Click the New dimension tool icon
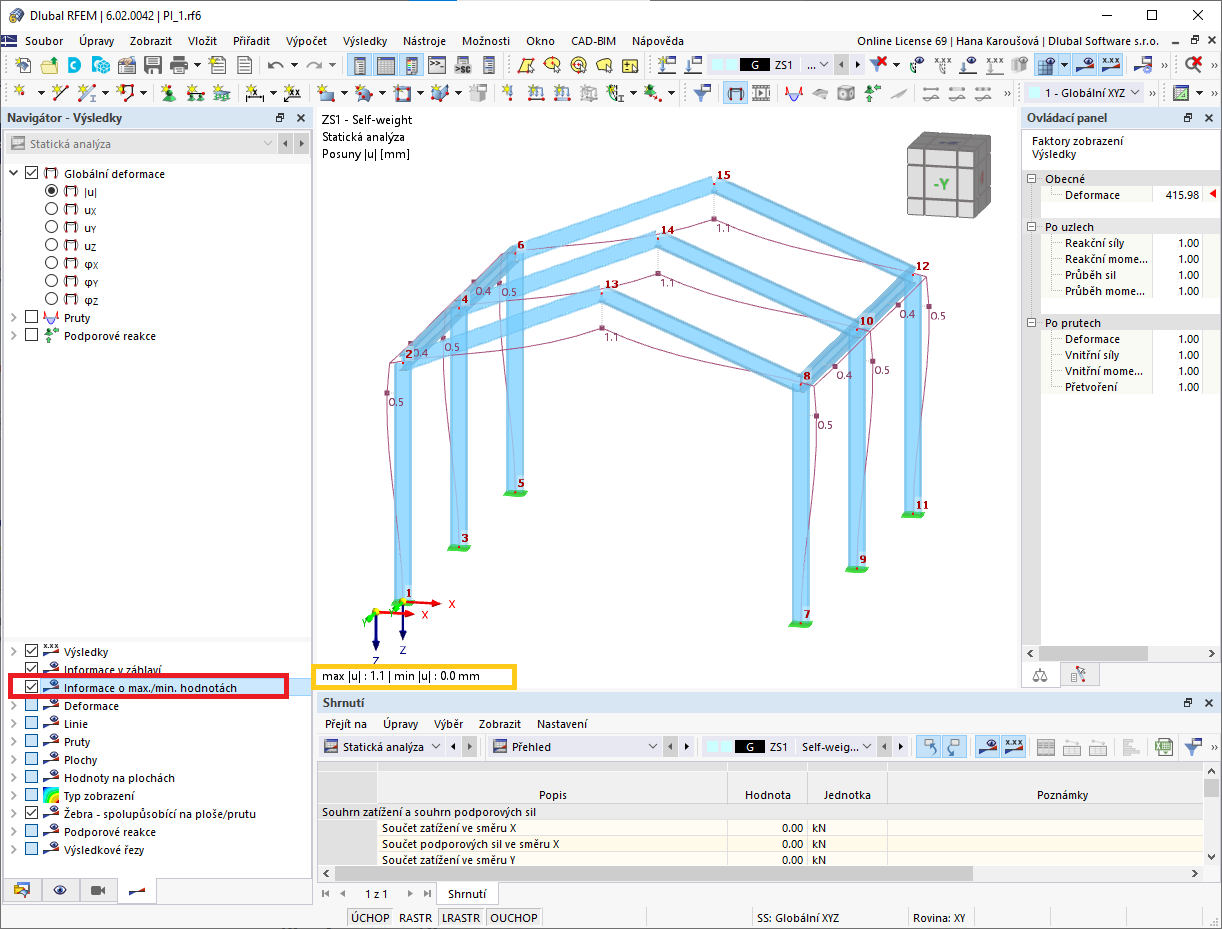 (254, 93)
